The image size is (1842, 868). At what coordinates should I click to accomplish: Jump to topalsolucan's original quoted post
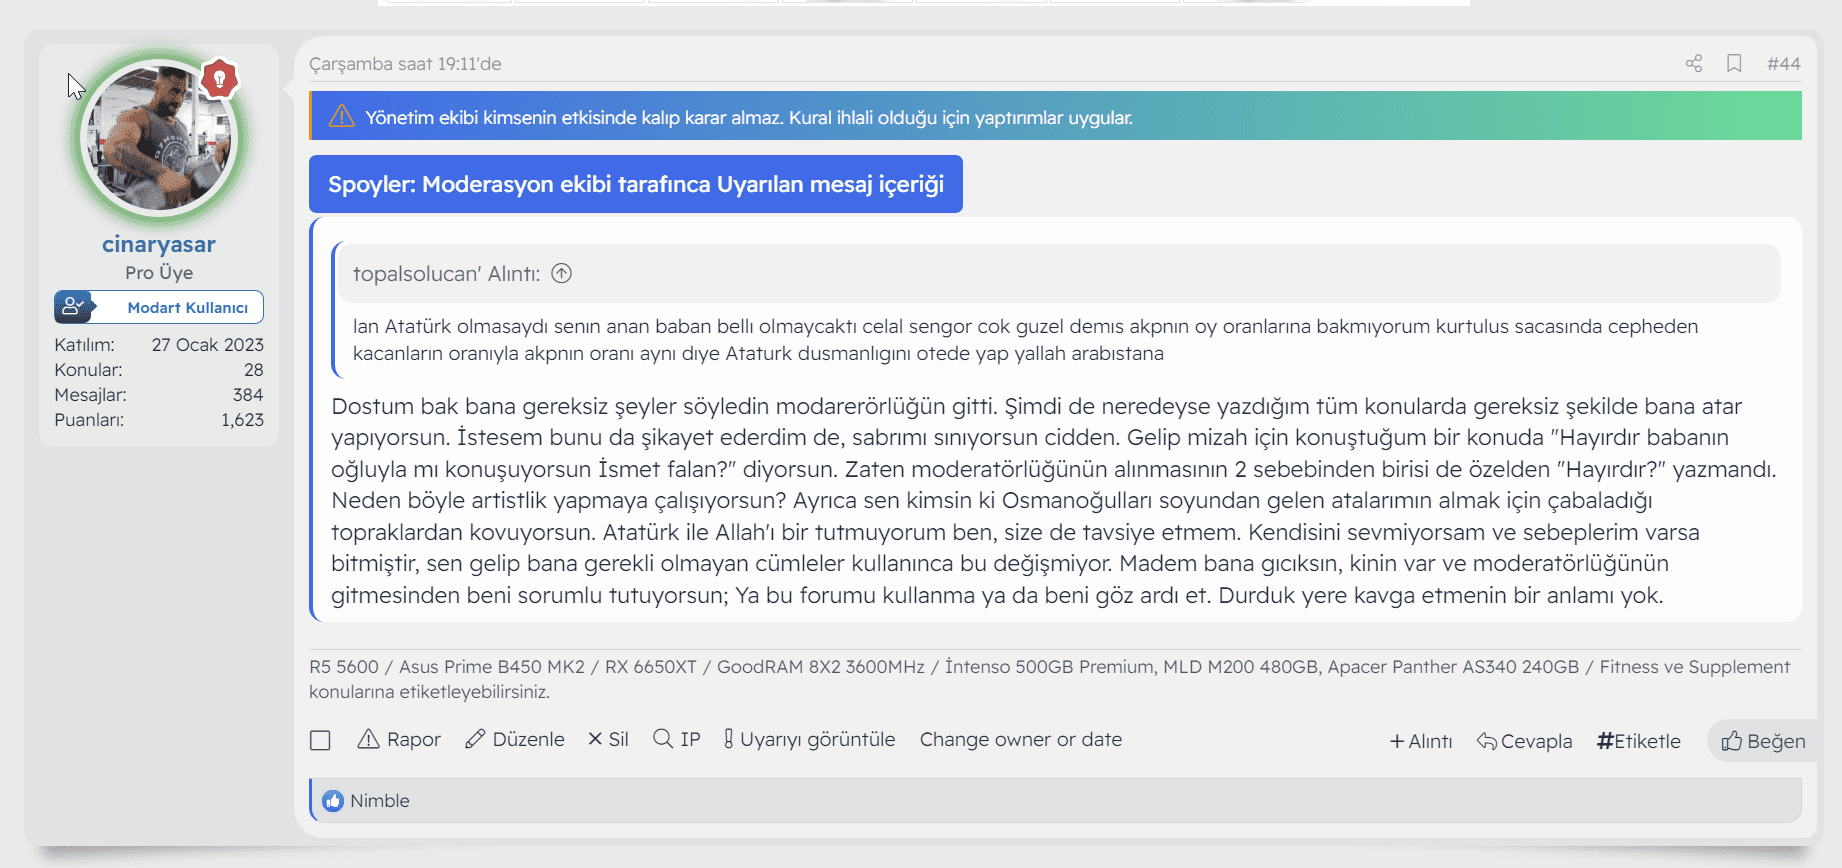click(562, 274)
